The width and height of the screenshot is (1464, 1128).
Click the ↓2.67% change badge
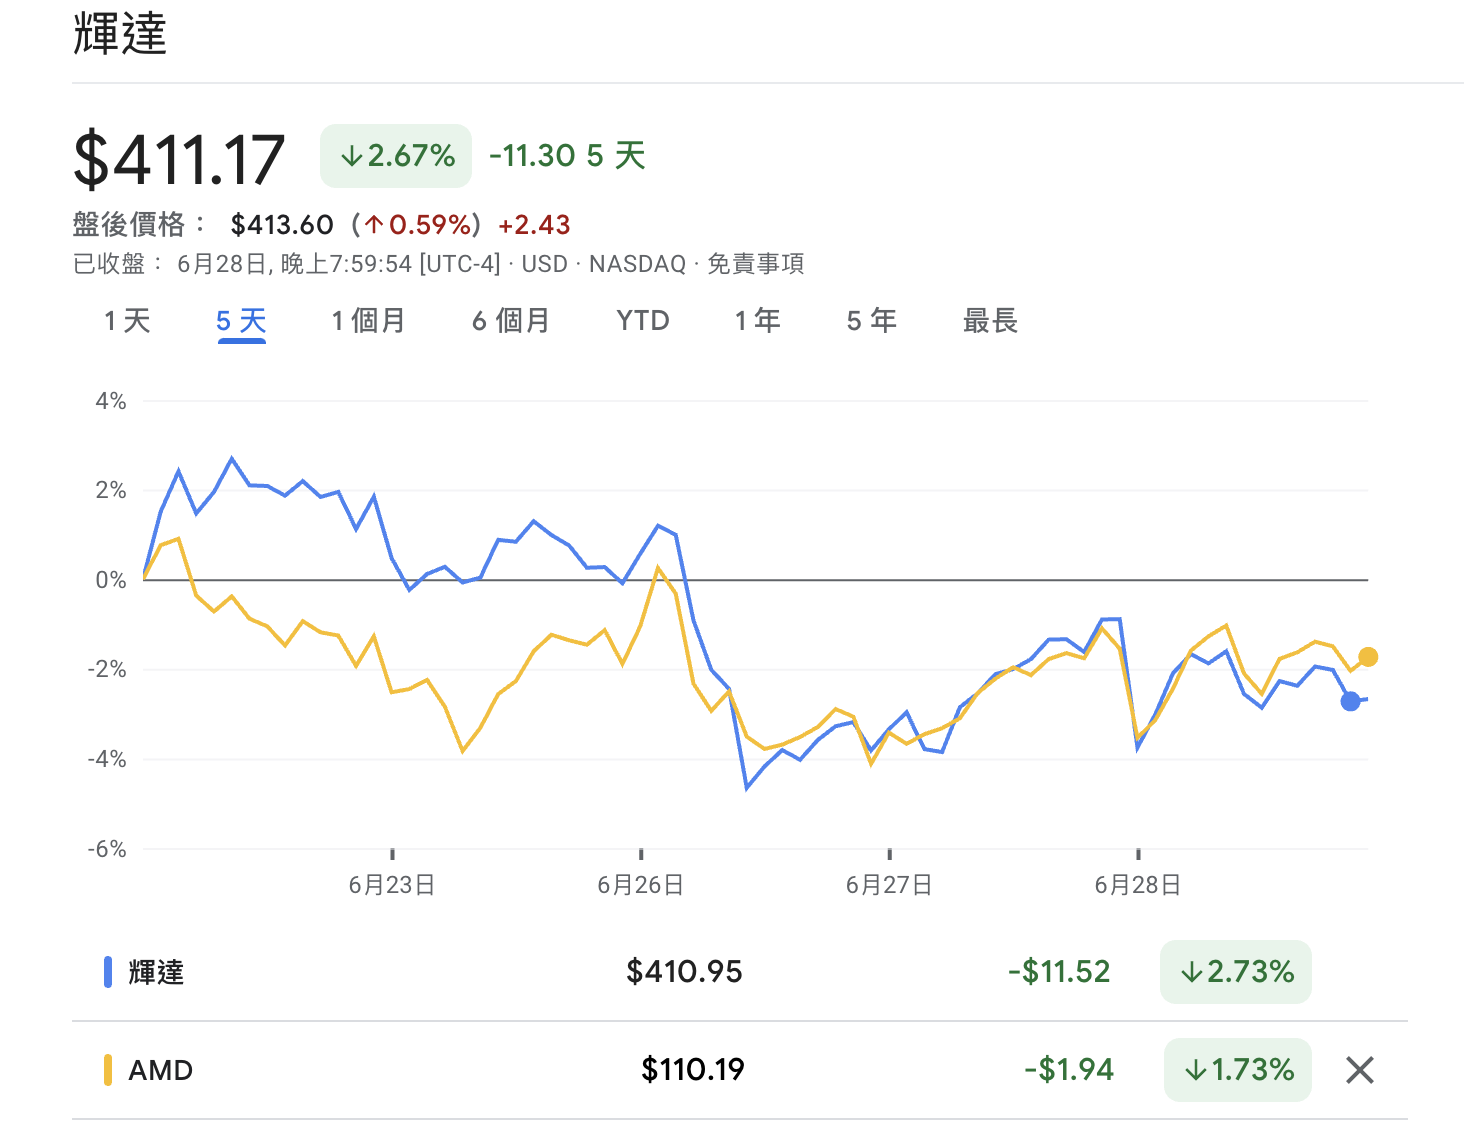point(396,156)
